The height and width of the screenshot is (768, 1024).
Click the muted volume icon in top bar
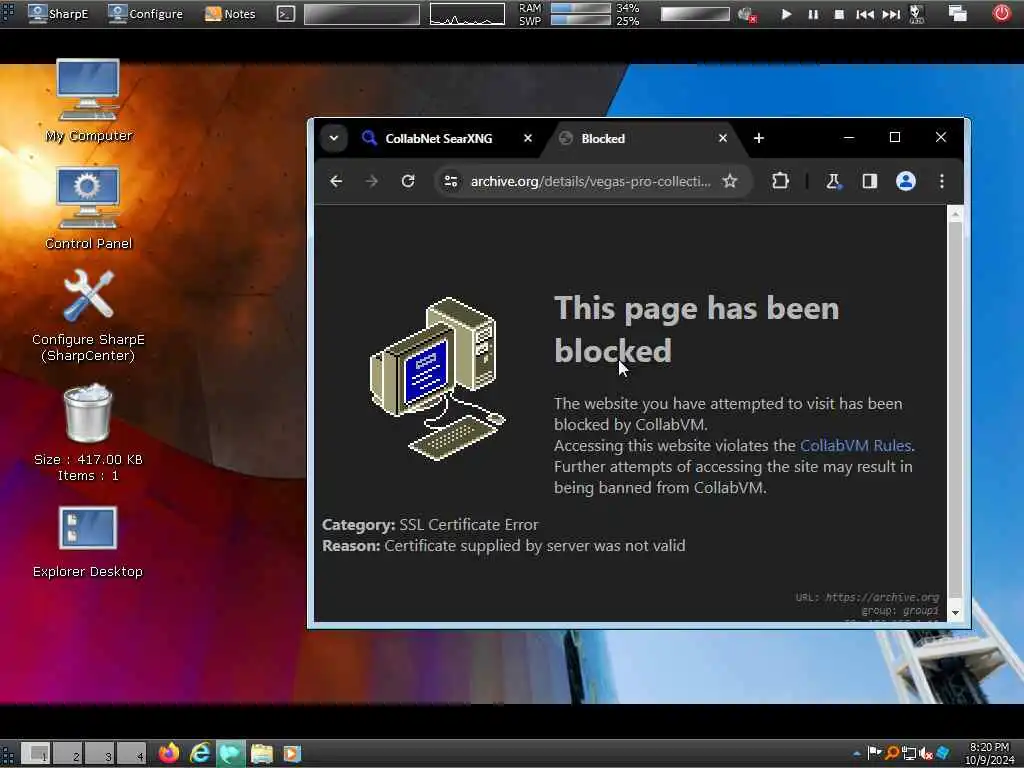(x=746, y=14)
